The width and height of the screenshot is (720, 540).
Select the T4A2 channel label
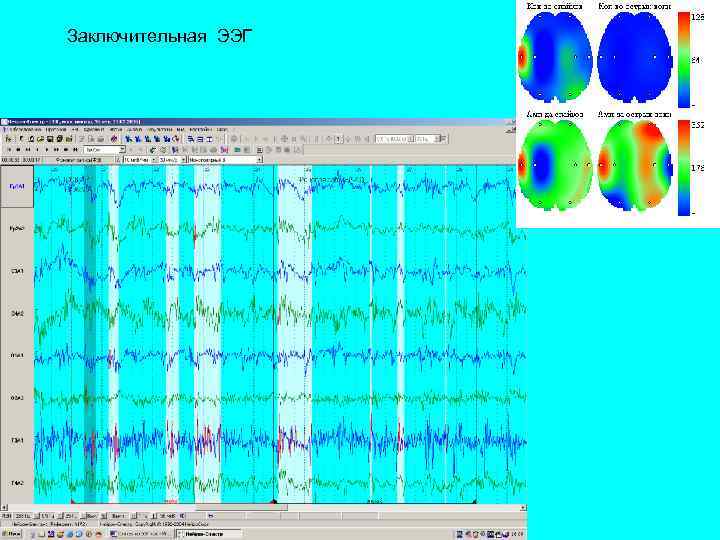[x=17, y=483]
